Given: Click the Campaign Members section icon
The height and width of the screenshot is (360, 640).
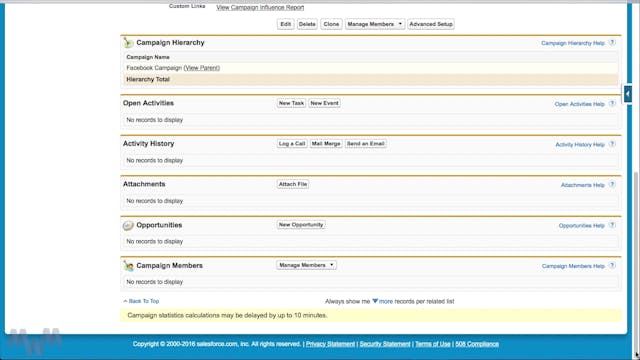Looking at the screenshot, I should (x=128, y=266).
